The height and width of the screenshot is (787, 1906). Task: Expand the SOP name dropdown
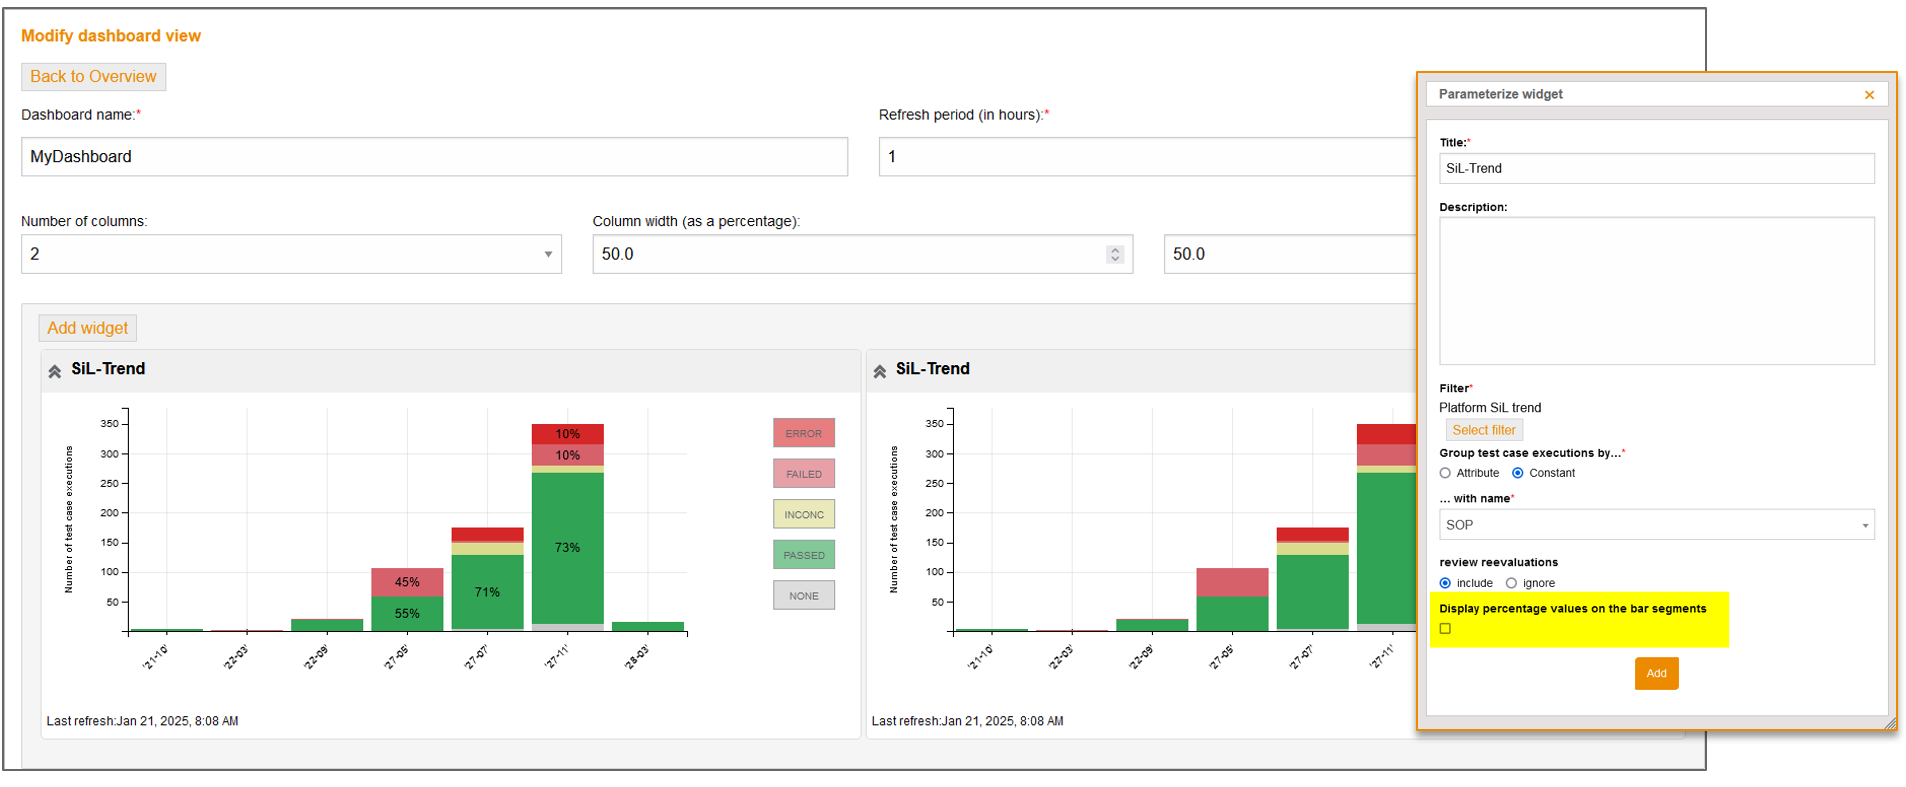tap(1656, 525)
